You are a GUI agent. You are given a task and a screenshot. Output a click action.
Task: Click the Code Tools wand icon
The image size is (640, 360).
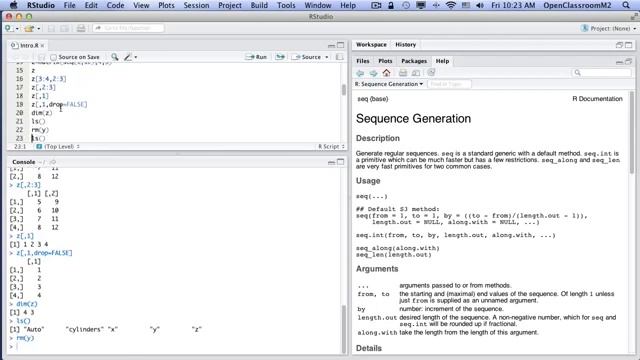click(128, 57)
